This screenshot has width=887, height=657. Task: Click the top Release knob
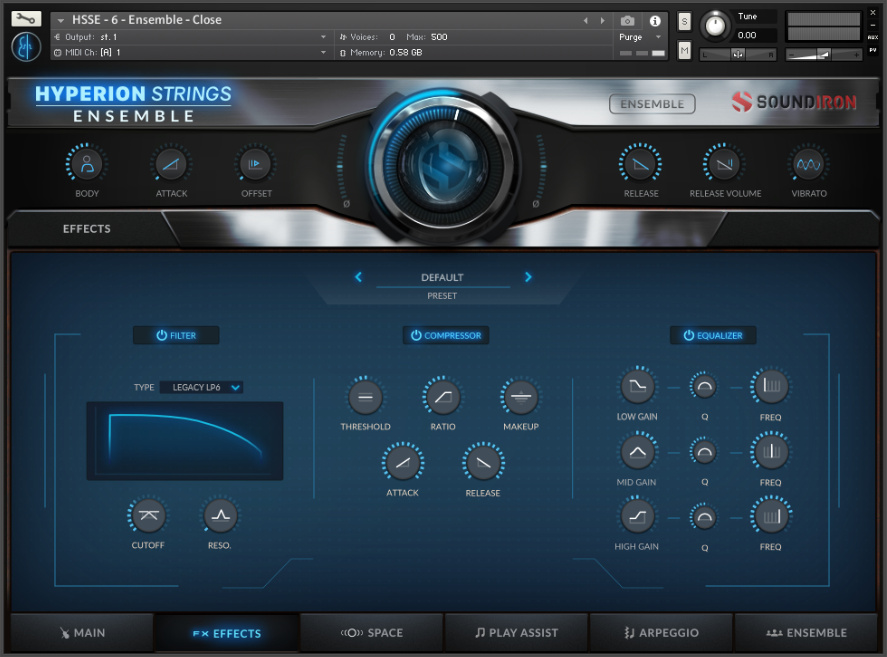[640, 164]
